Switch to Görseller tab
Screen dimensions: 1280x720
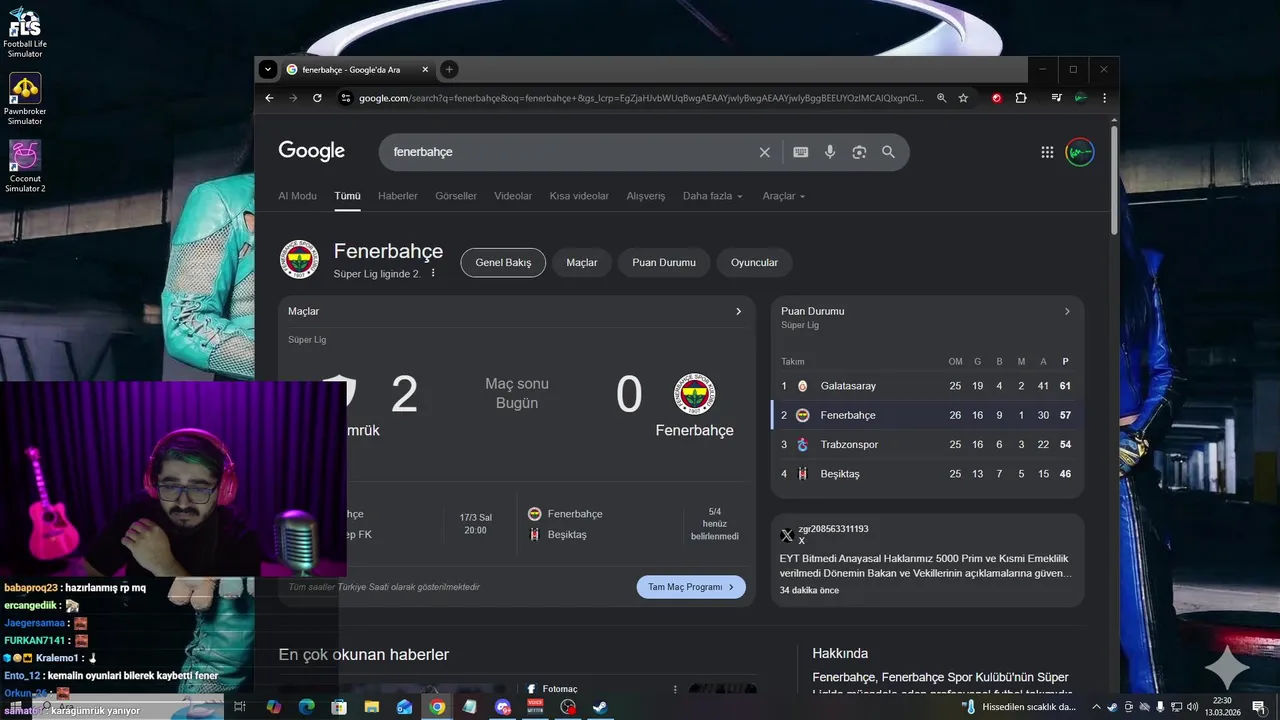click(456, 196)
